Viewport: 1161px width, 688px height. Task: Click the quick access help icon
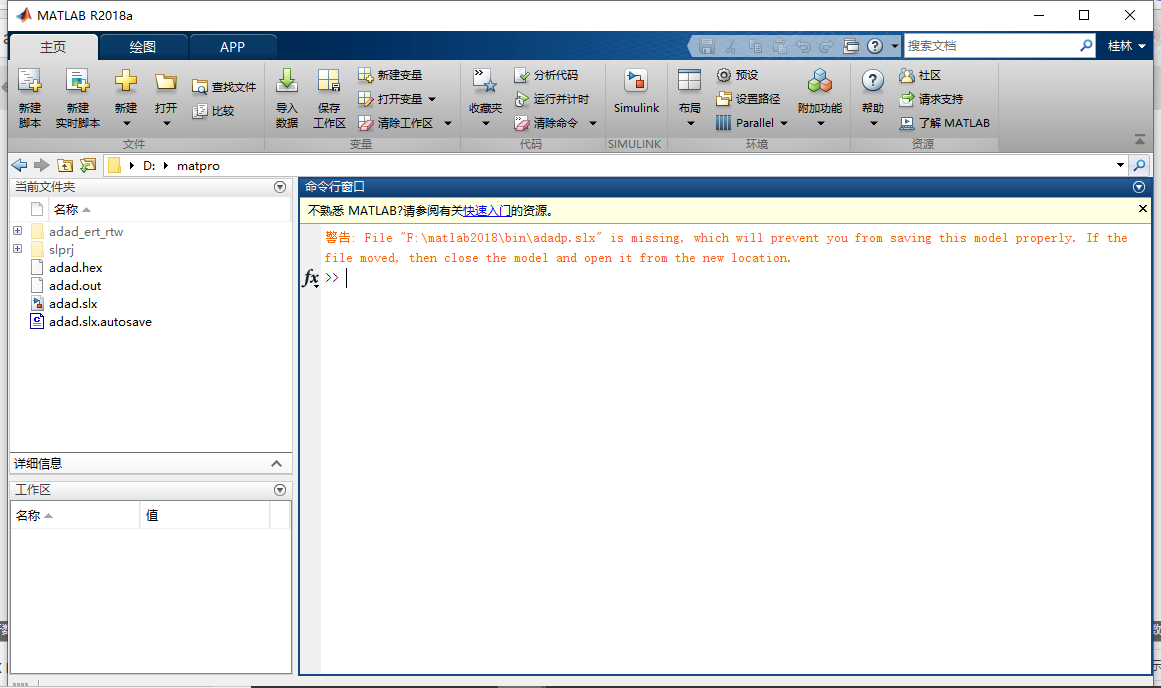tap(874, 46)
